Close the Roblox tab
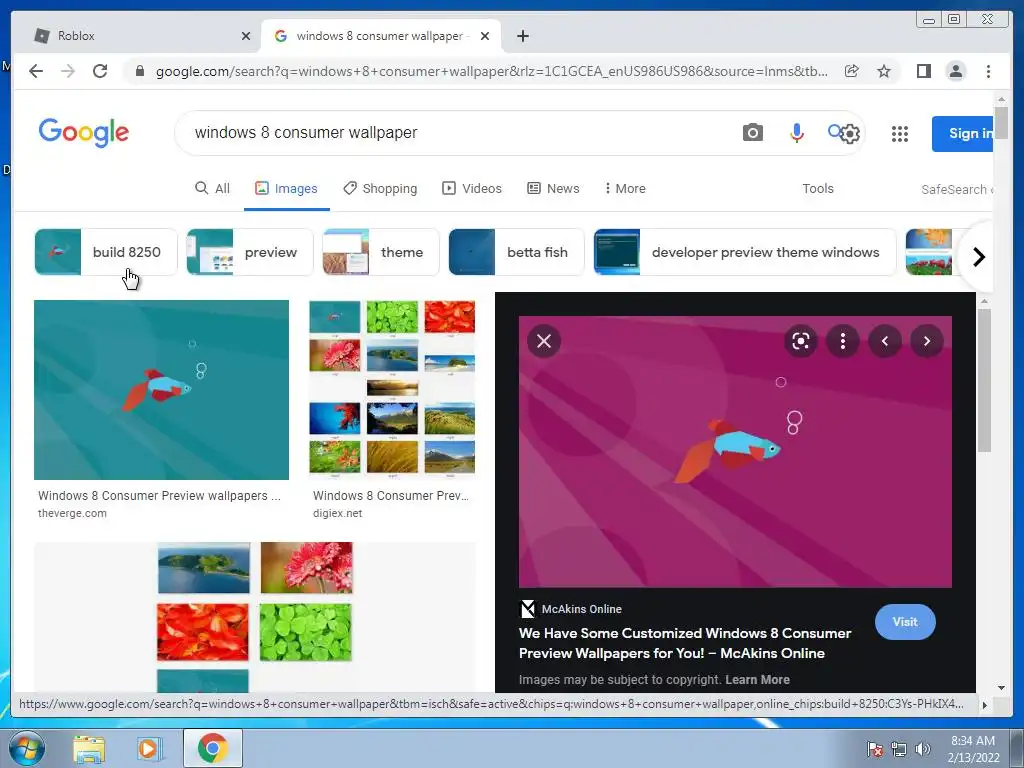Image resolution: width=1024 pixels, height=768 pixels. pyautogui.click(x=246, y=36)
